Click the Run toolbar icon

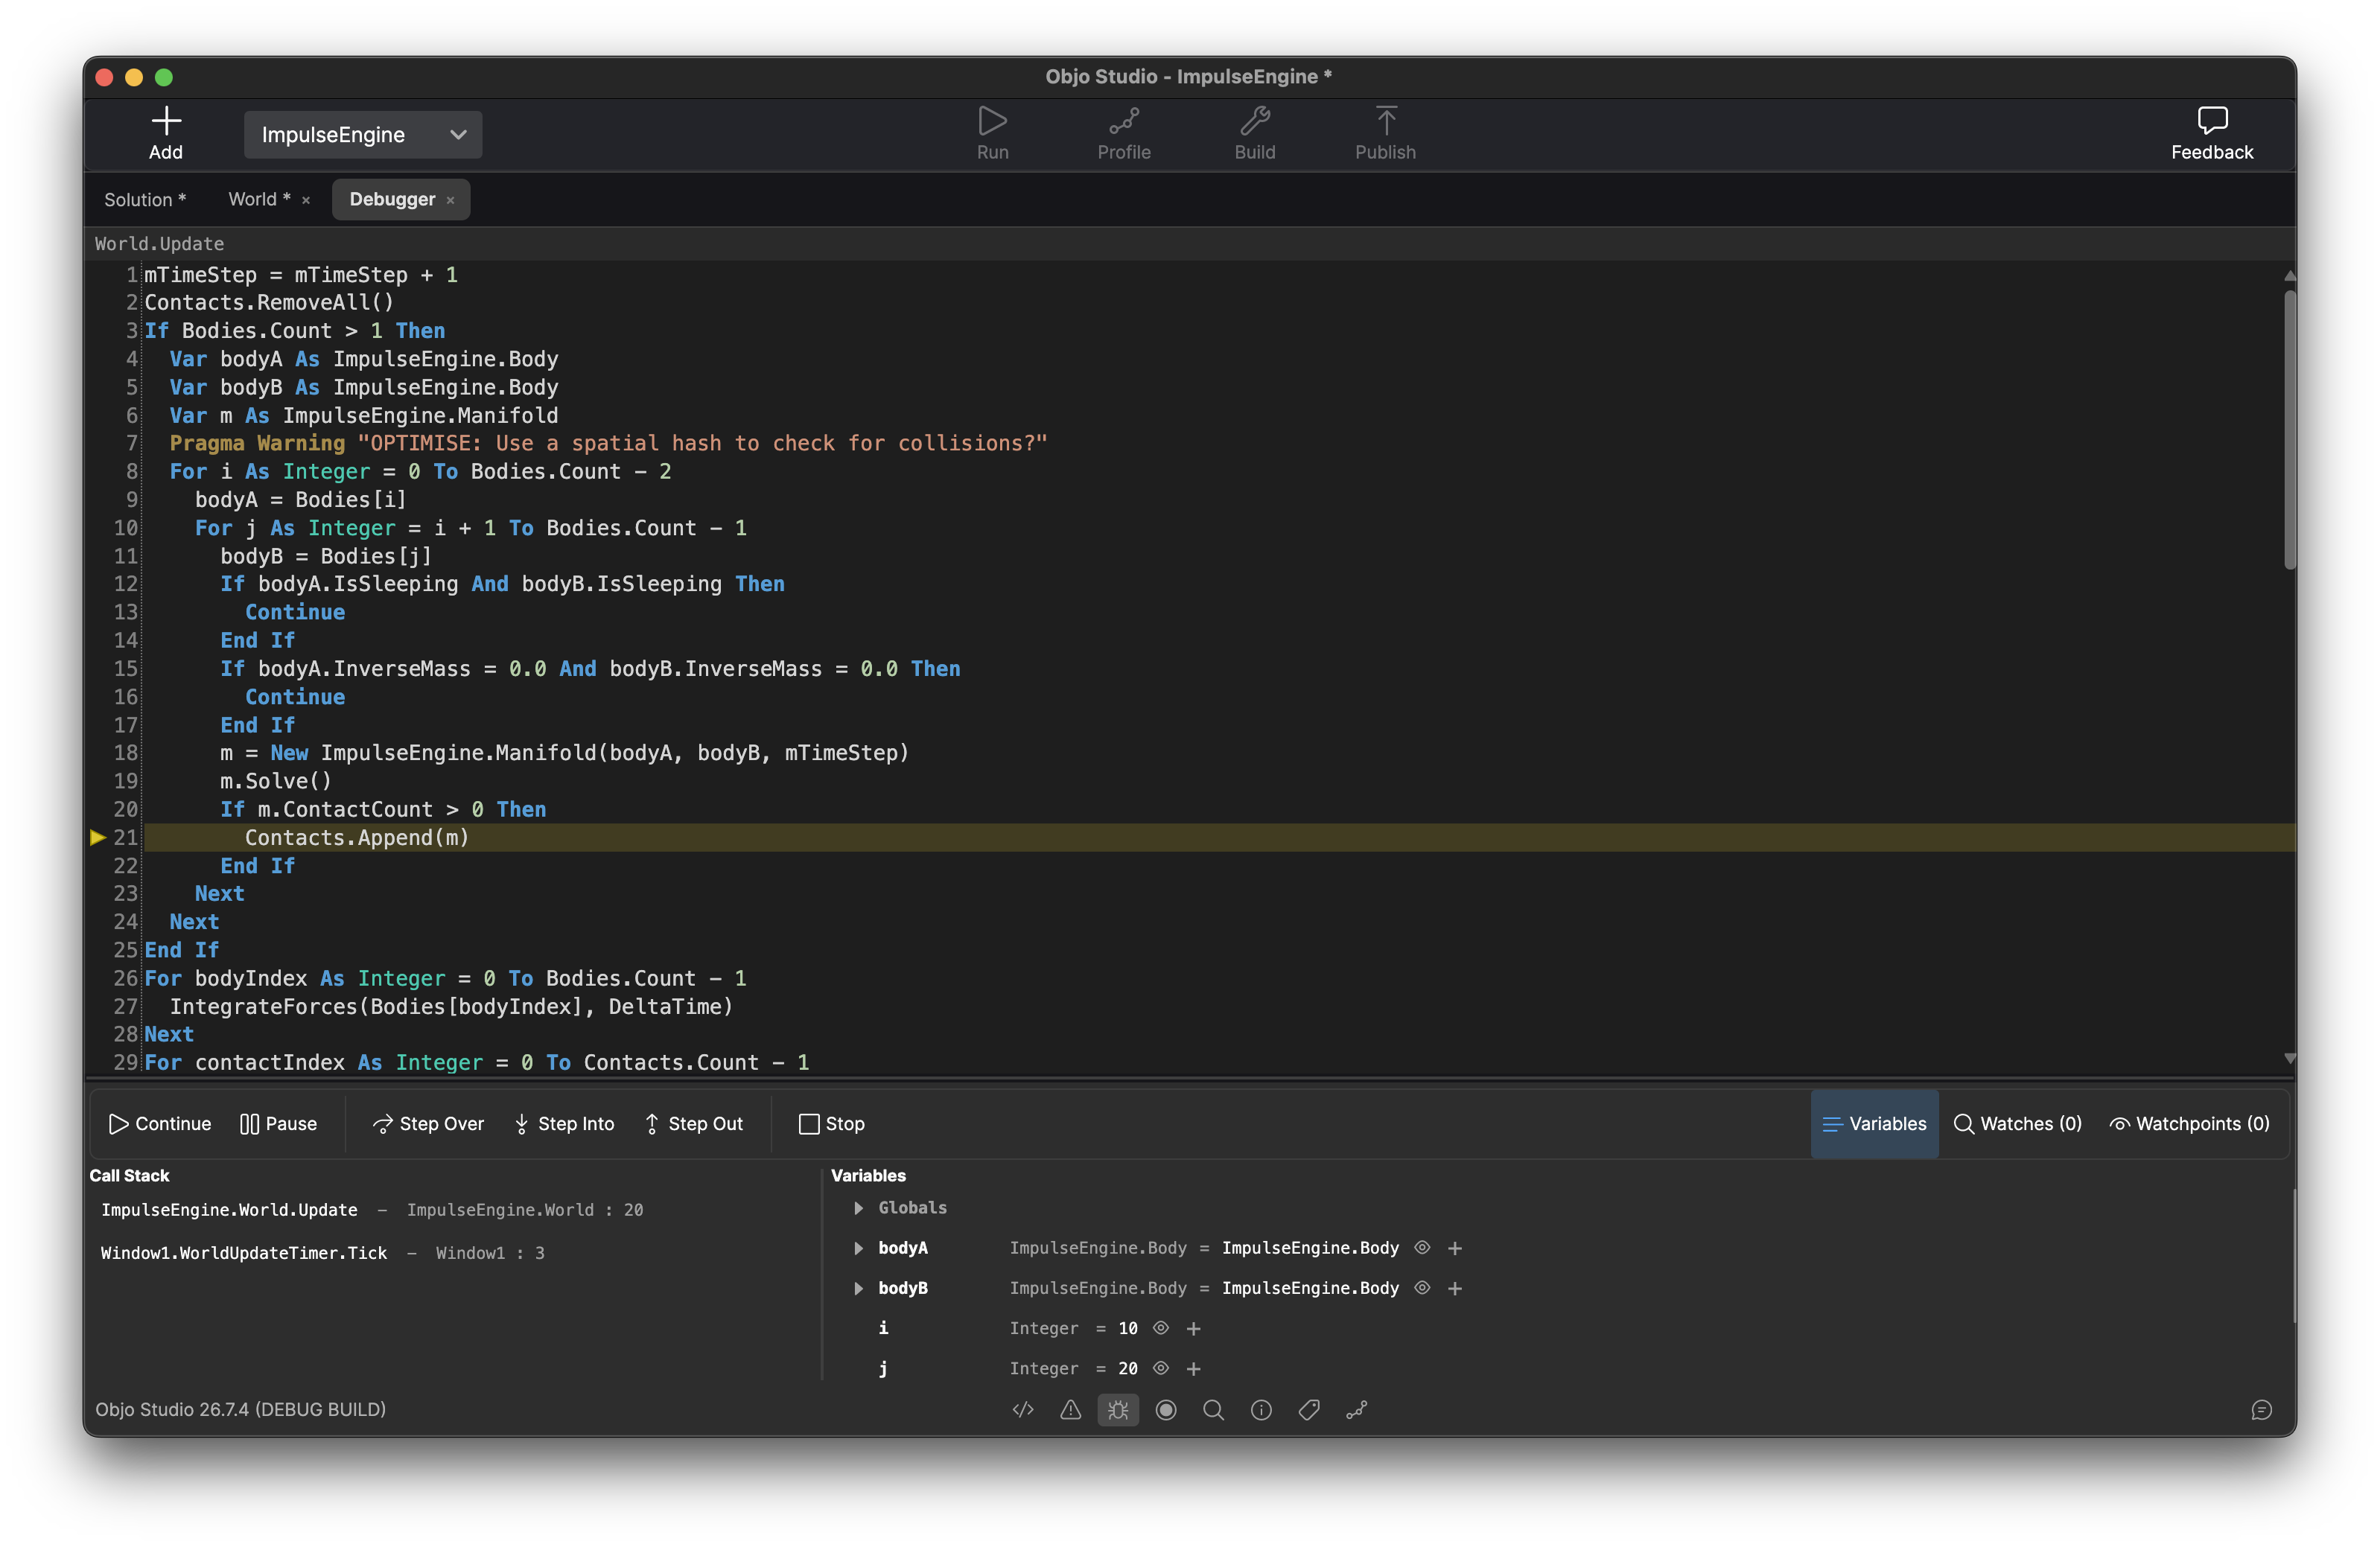pyautogui.click(x=992, y=121)
